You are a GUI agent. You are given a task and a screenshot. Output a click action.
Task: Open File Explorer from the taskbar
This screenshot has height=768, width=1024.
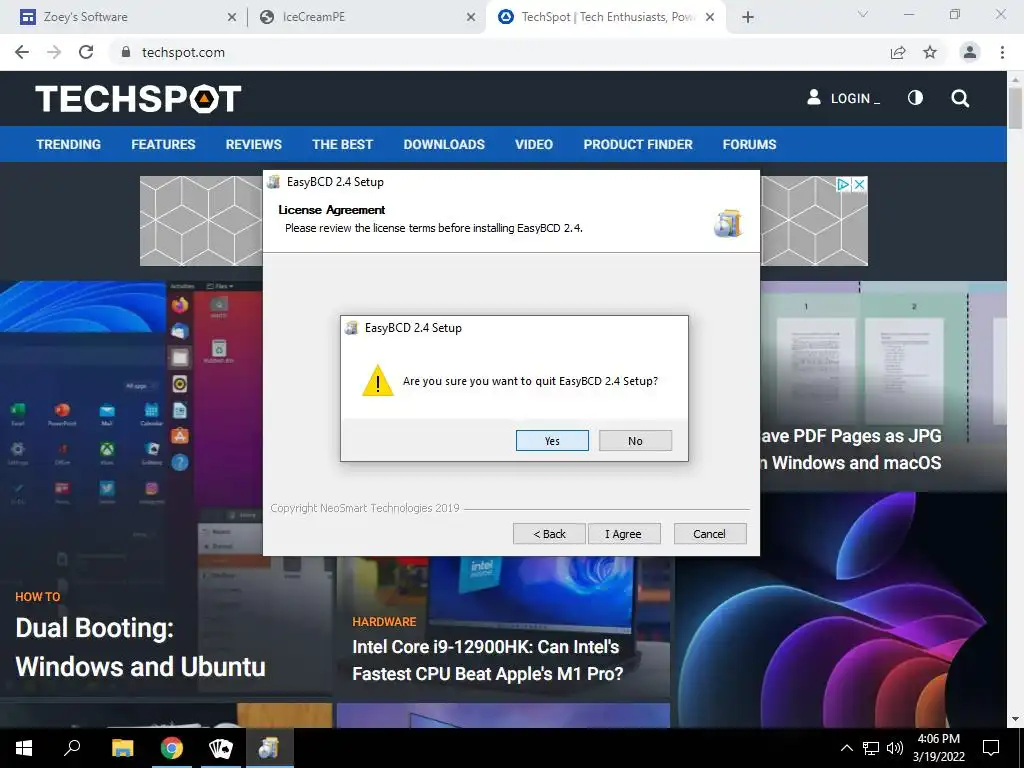click(x=122, y=748)
